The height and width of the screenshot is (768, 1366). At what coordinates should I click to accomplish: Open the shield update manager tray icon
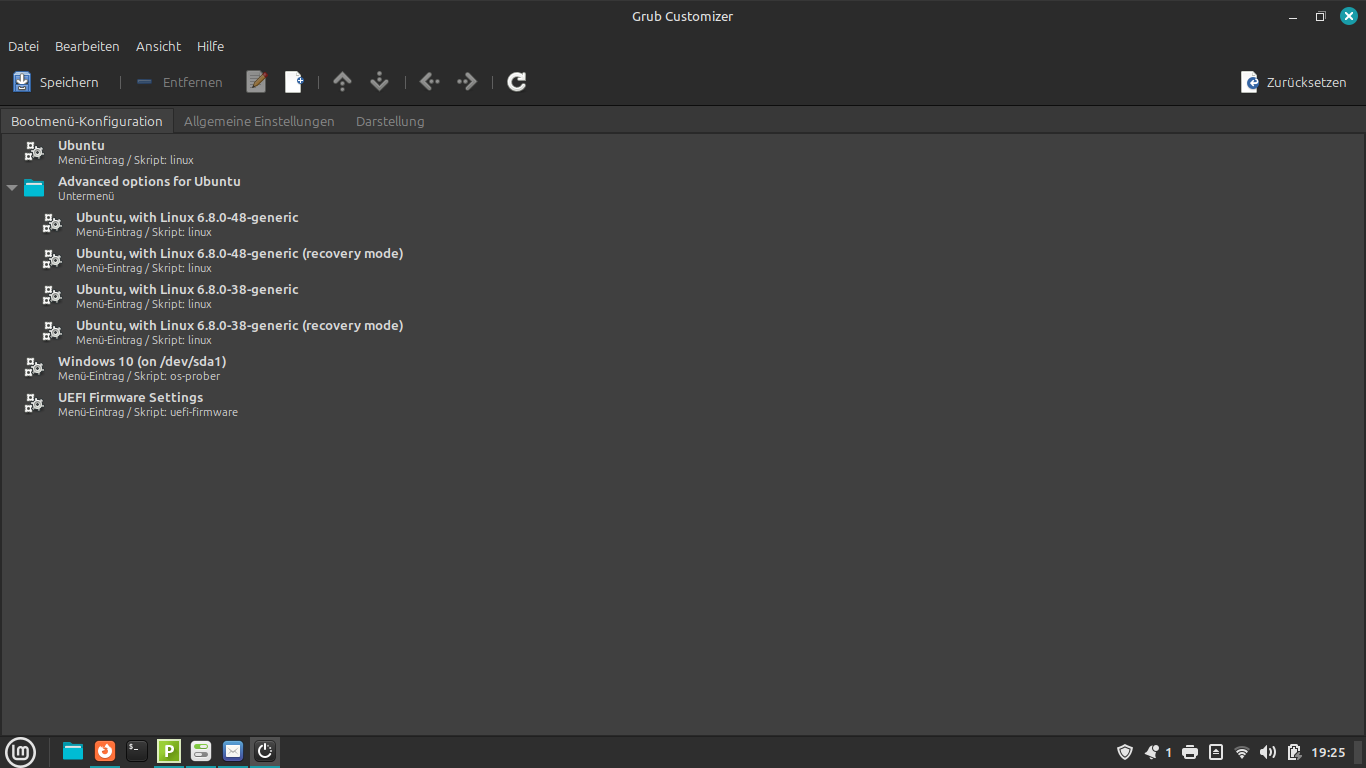(1125, 752)
